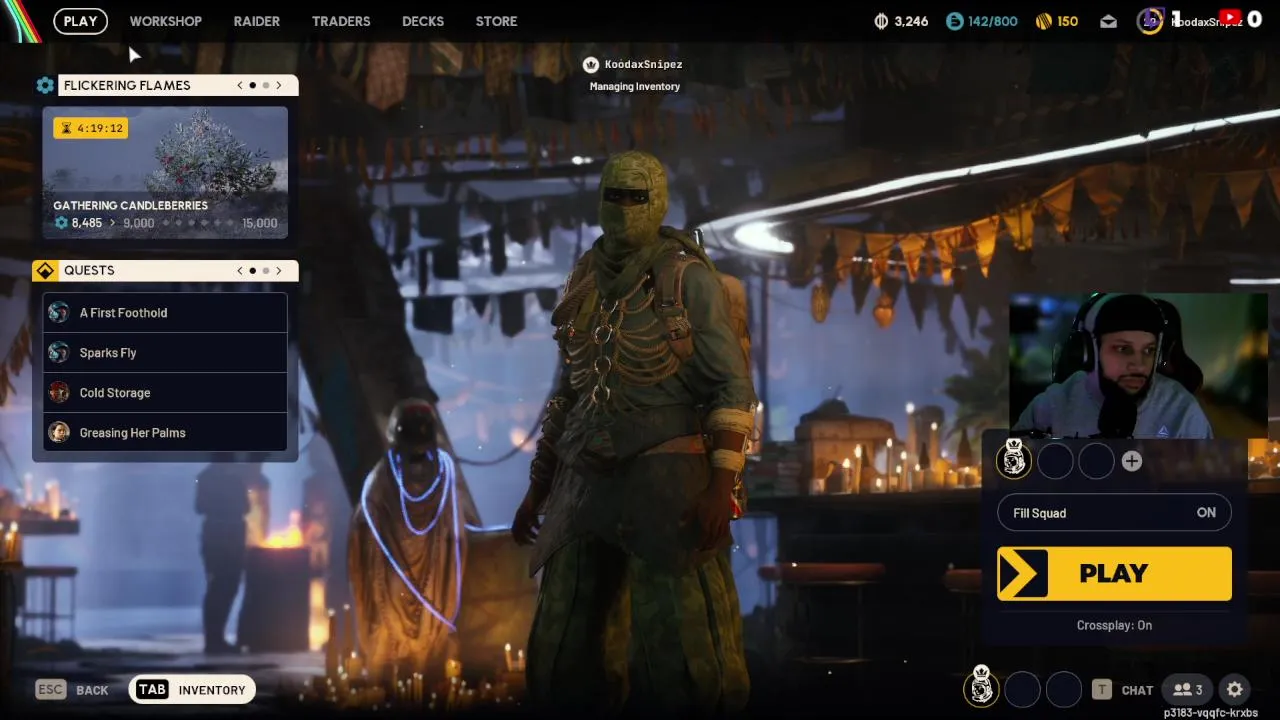The width and height of the screenshot is (1280, 720).
Task: Click the A First Foothold trader portrait icon
Action: coord(59,313)
